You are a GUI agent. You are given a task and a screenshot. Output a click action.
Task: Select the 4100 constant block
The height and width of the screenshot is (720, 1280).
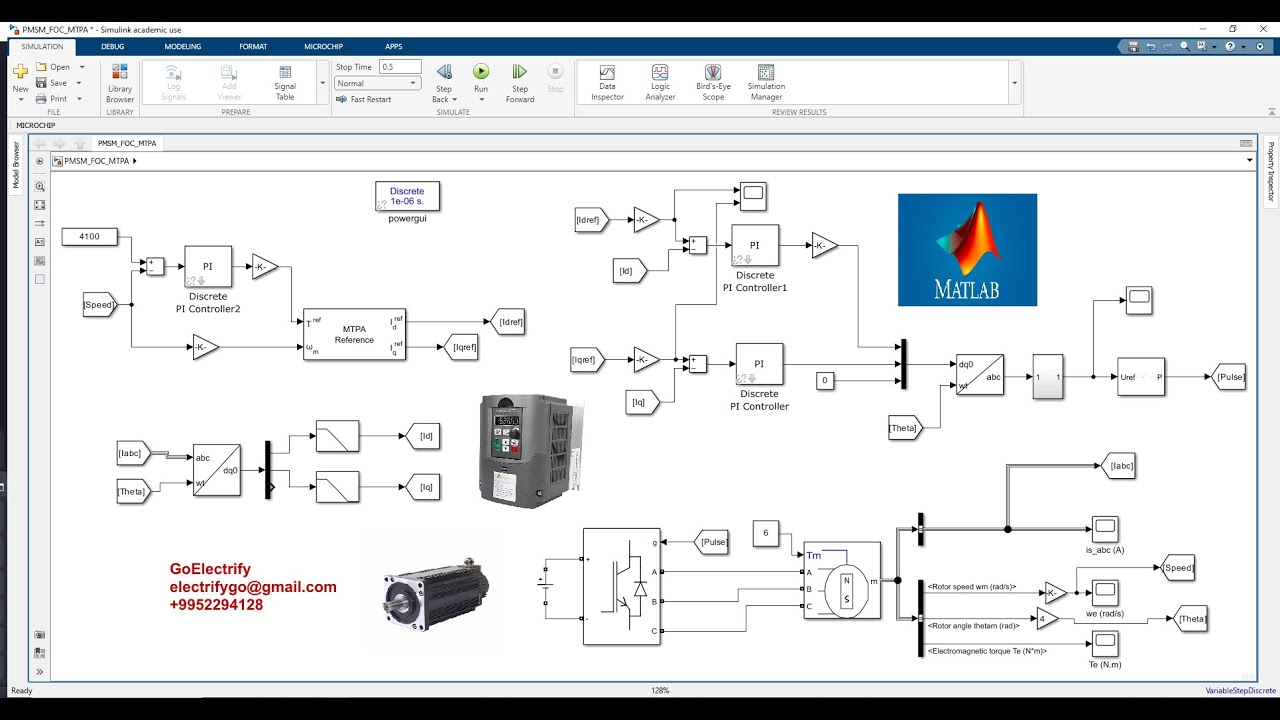coord(89,237)
